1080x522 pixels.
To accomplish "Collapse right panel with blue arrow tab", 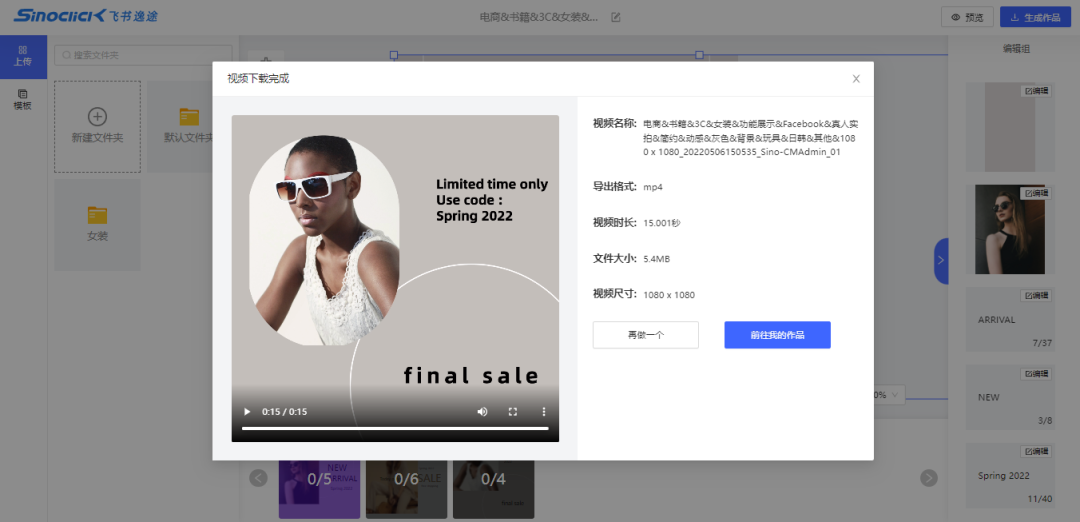I will [x=941, y=260].
